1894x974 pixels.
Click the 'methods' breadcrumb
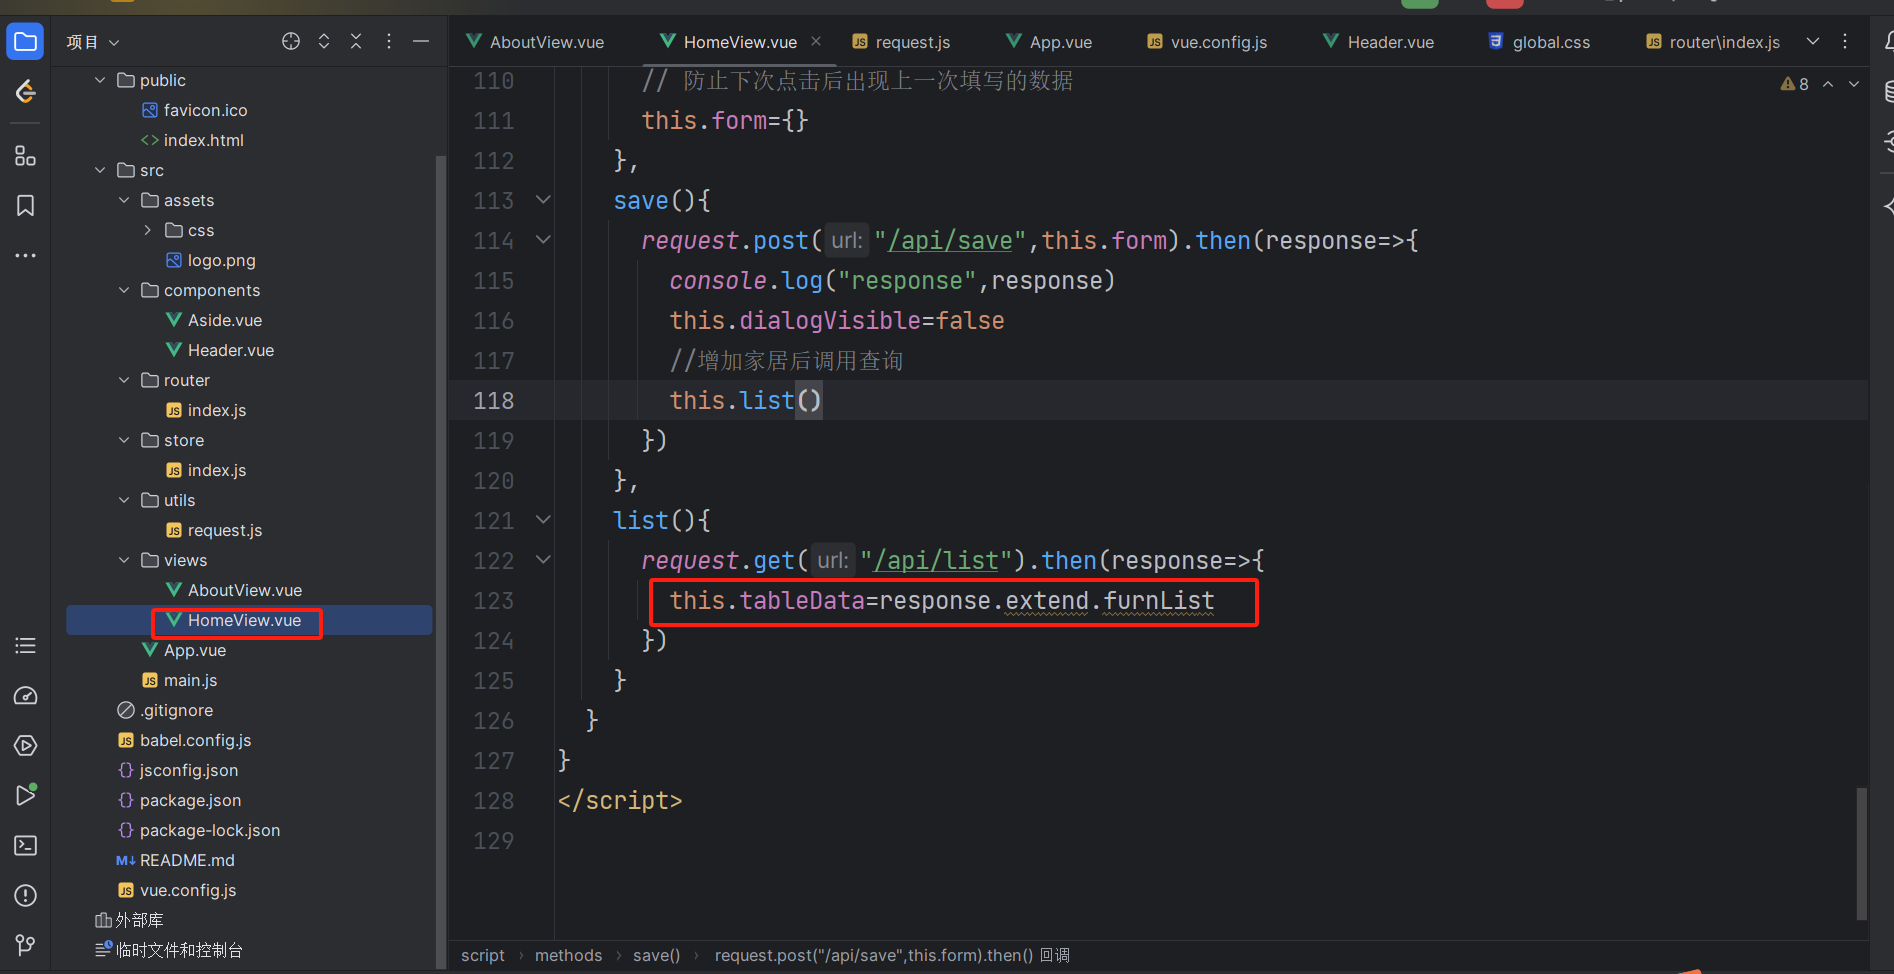tap(568, 955)
